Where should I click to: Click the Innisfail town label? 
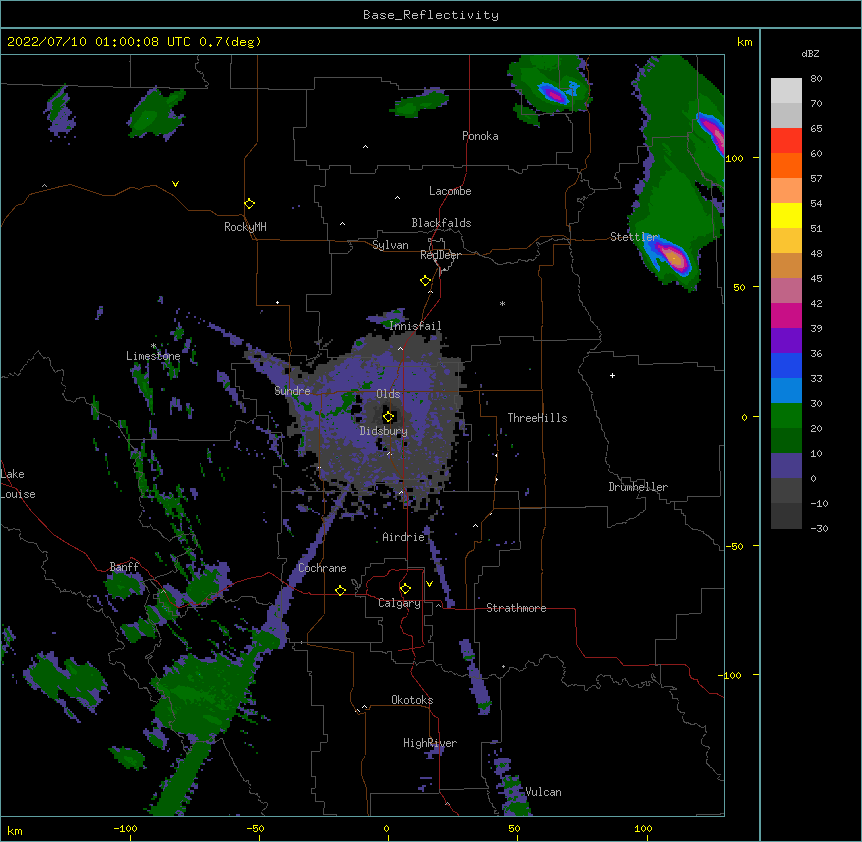point(415,326)
